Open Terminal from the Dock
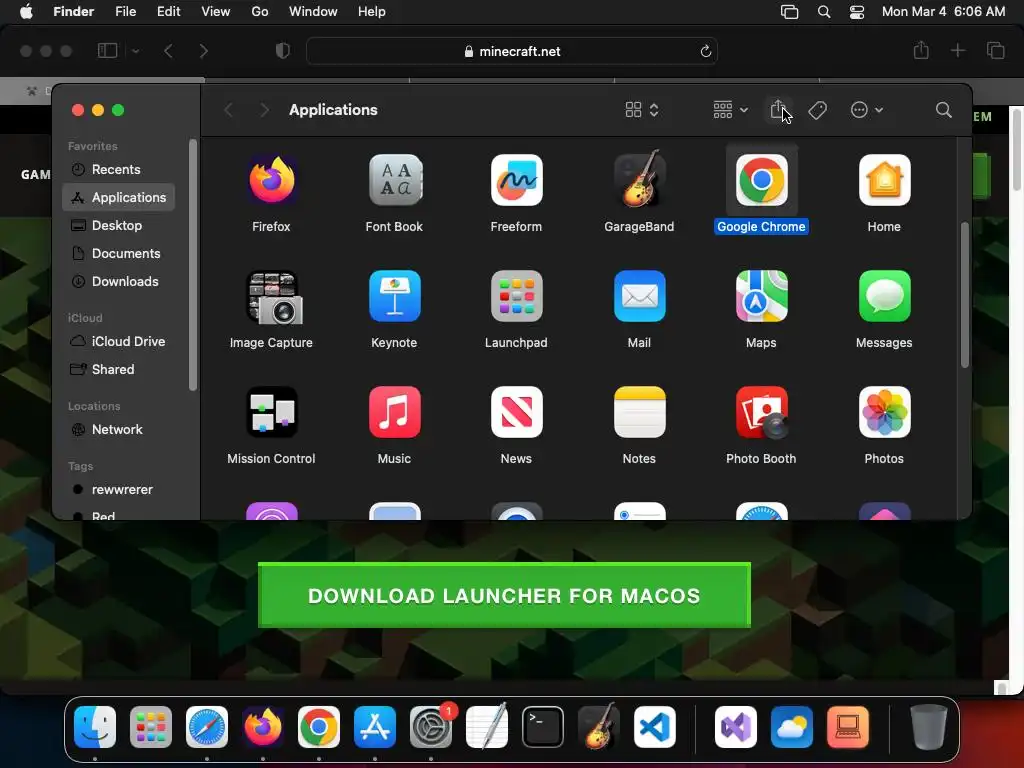 543,727
